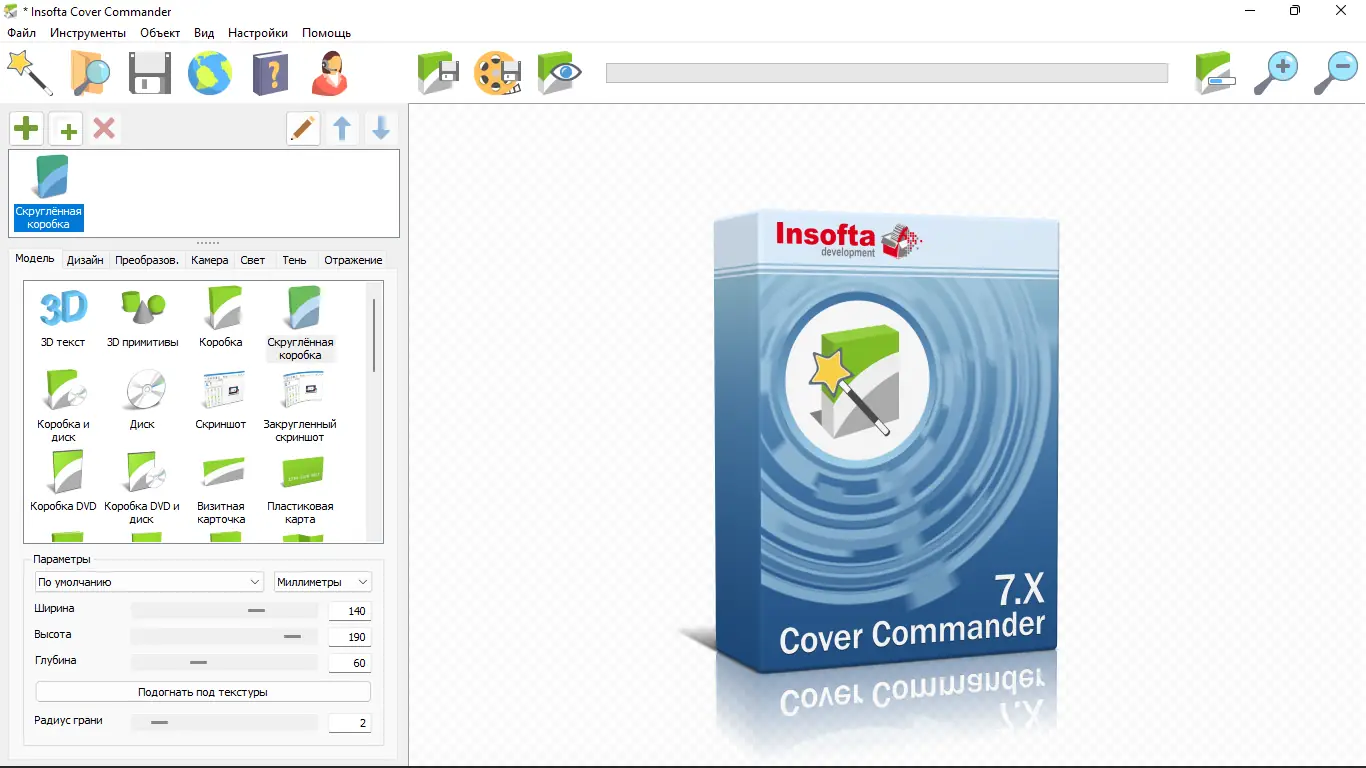Select the Закругленный скриншот model
Viewport: 1366px width, 768px height.
coord(300,406)
